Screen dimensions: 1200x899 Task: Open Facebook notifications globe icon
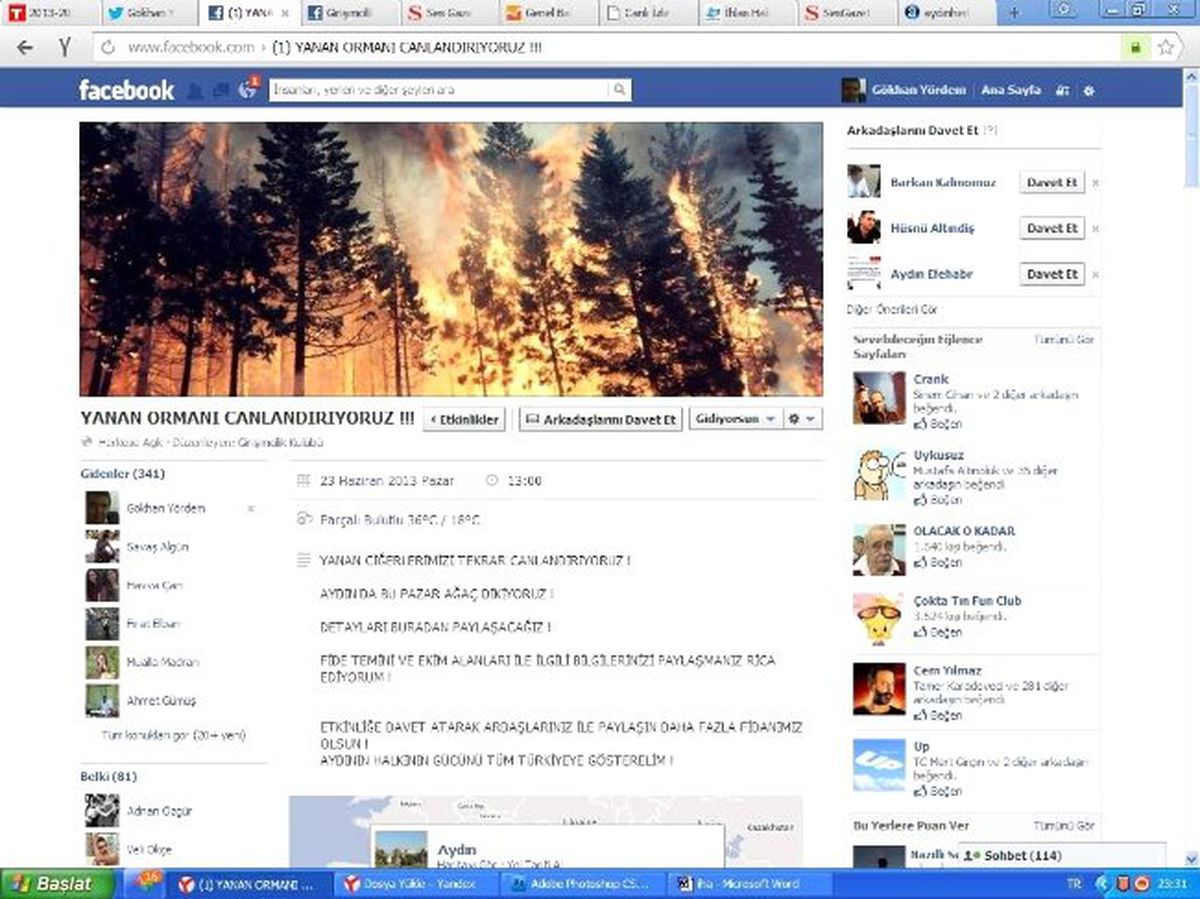248,90
